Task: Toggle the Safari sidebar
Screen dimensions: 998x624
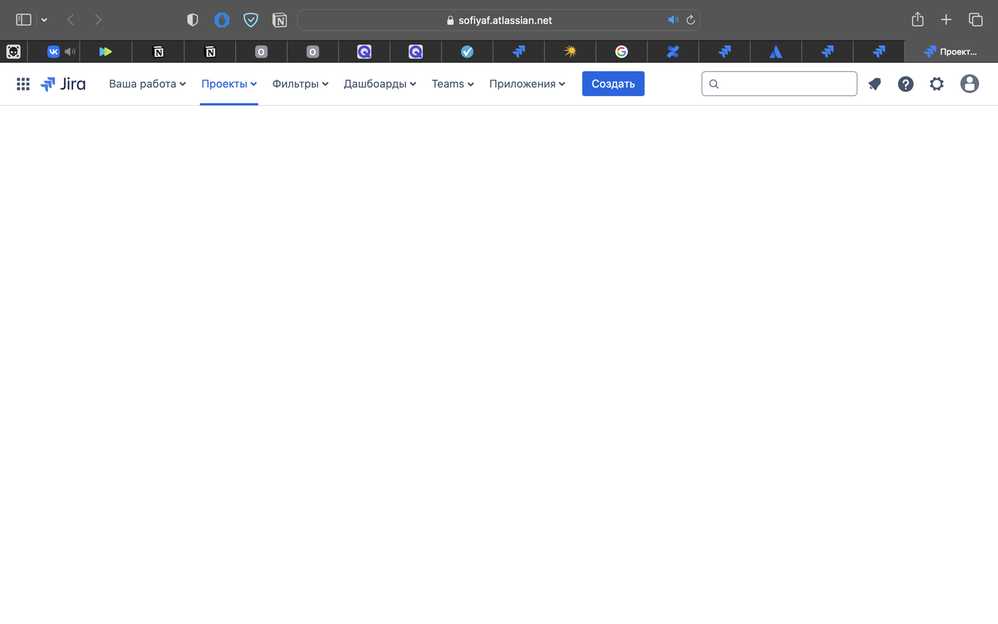Action: (x=24, y=20)
